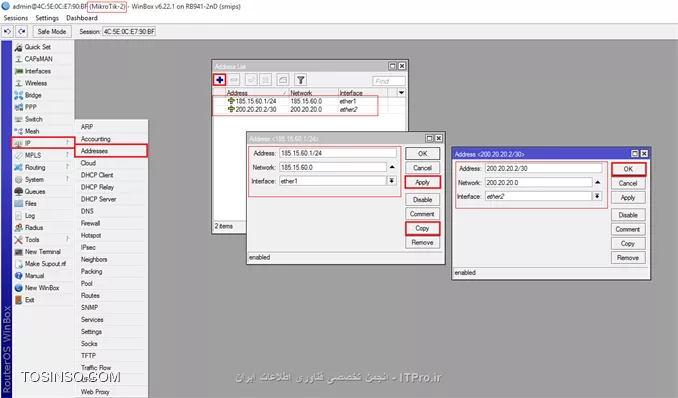This screenshot has width=678, height=398.
Task: Collapse Network field arrow in 200.20.20.2/30 dialog
Action: (597, 183)
